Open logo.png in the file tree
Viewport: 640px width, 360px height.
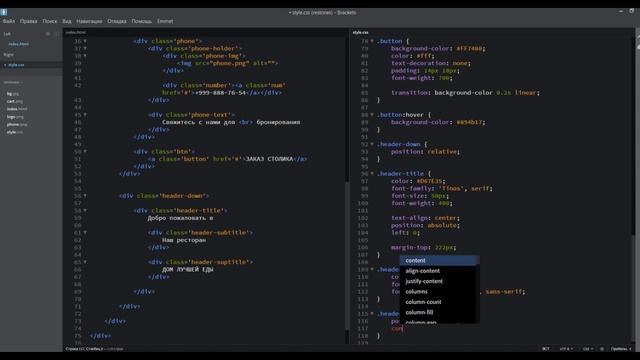point(15,117)
